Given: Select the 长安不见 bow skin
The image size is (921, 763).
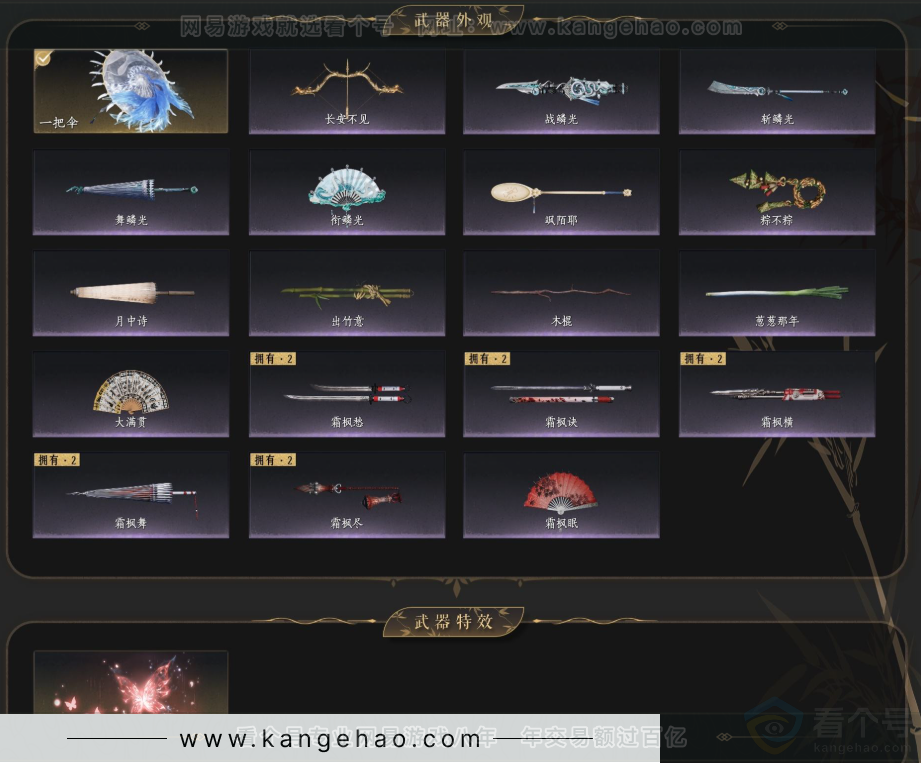Looking at the screenshot, I should [346, 92].
